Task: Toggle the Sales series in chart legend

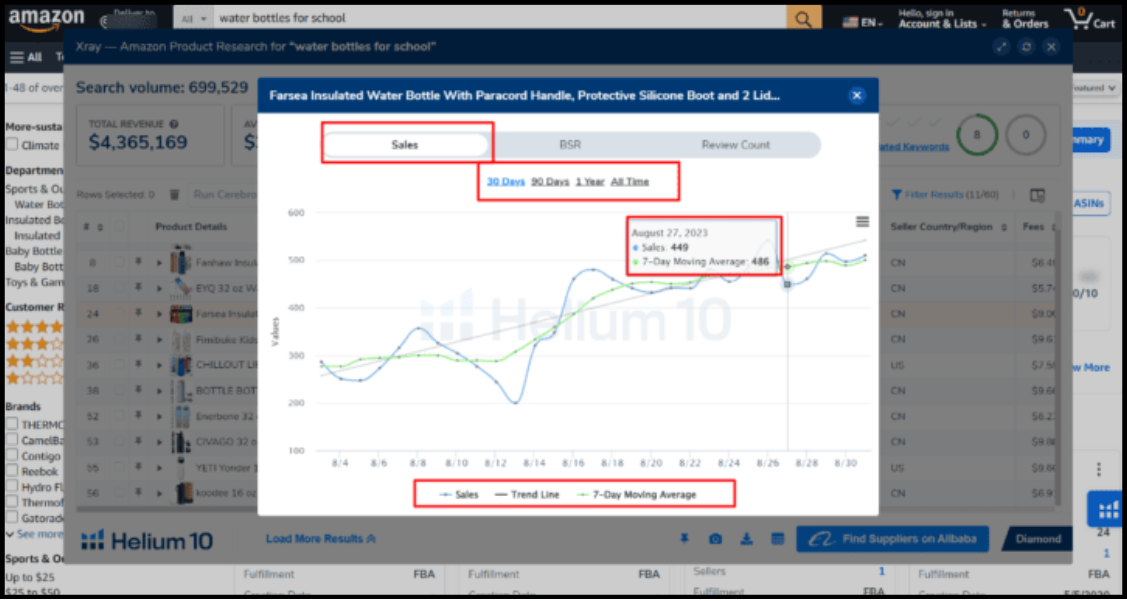Action: click(459, 494)
